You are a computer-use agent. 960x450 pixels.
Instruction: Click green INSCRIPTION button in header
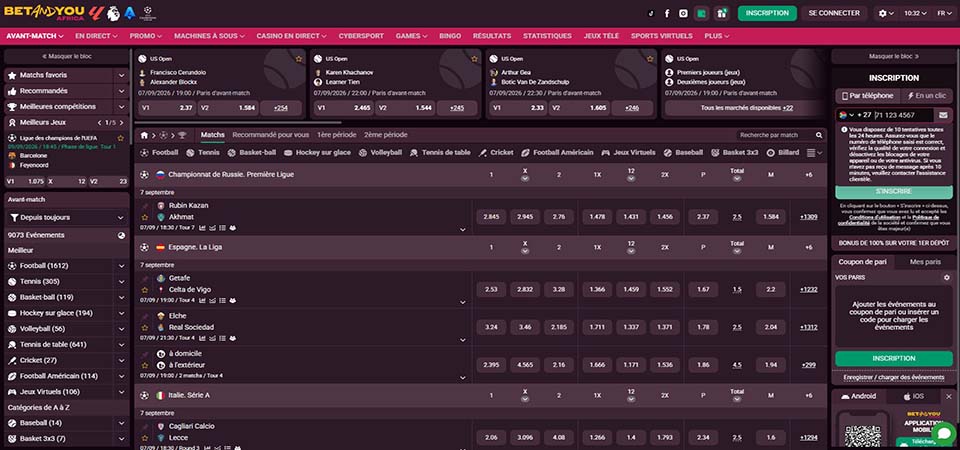767,13
